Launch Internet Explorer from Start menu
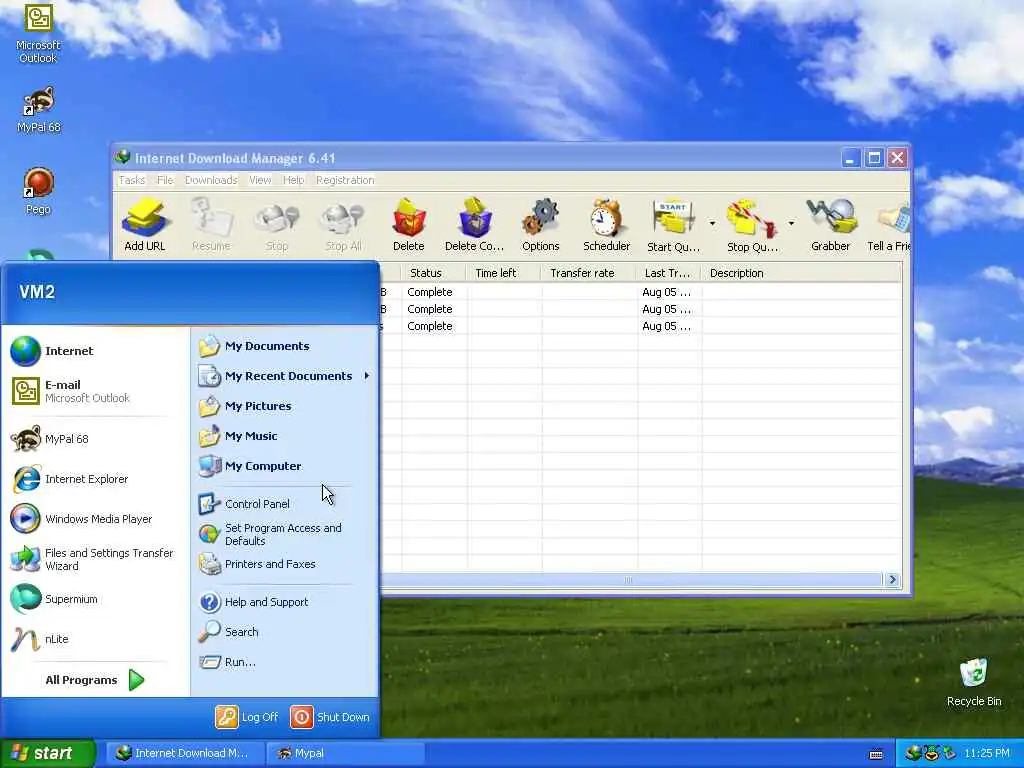 tap(95, 479)
